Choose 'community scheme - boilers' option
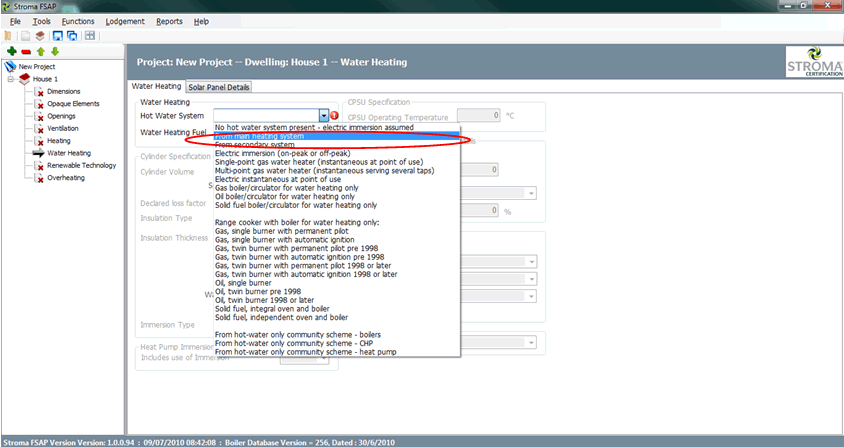 click(337, 334)
